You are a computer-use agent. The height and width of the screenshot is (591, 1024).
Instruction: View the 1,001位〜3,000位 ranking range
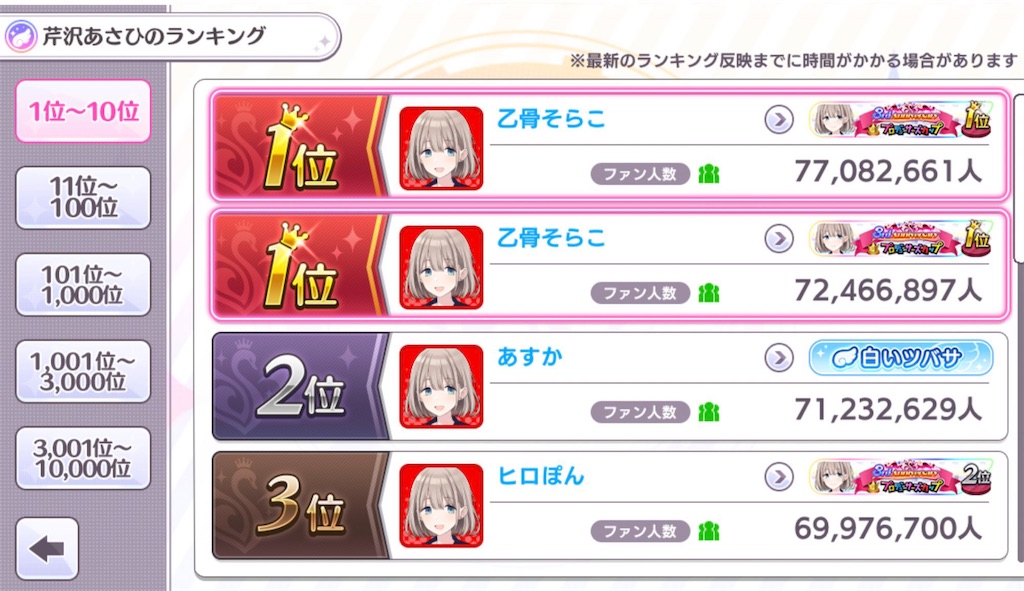click(83, 371)
